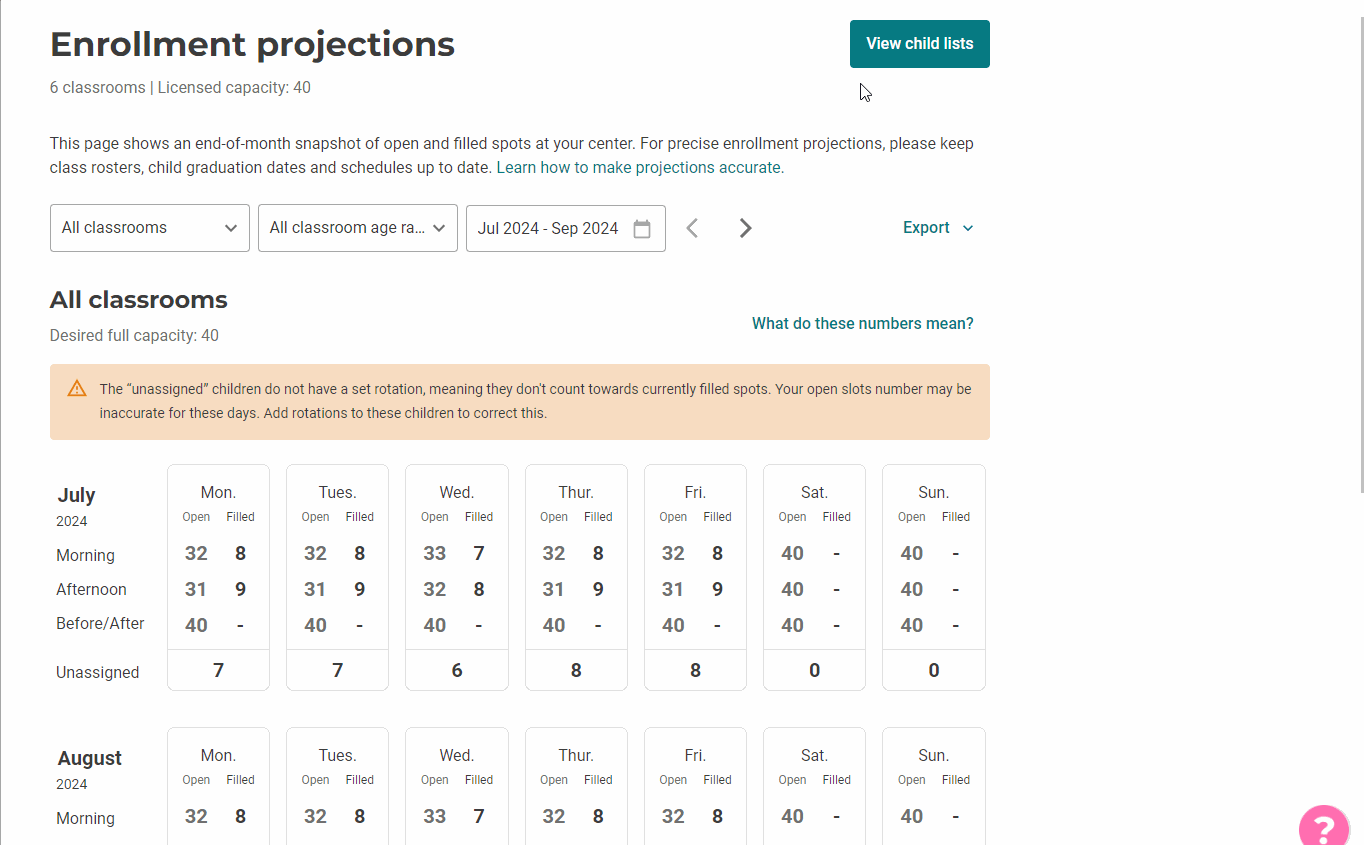Click July Monday unassigned count 7
Viewport: 1364px width, 845px height.
point(218,670)
